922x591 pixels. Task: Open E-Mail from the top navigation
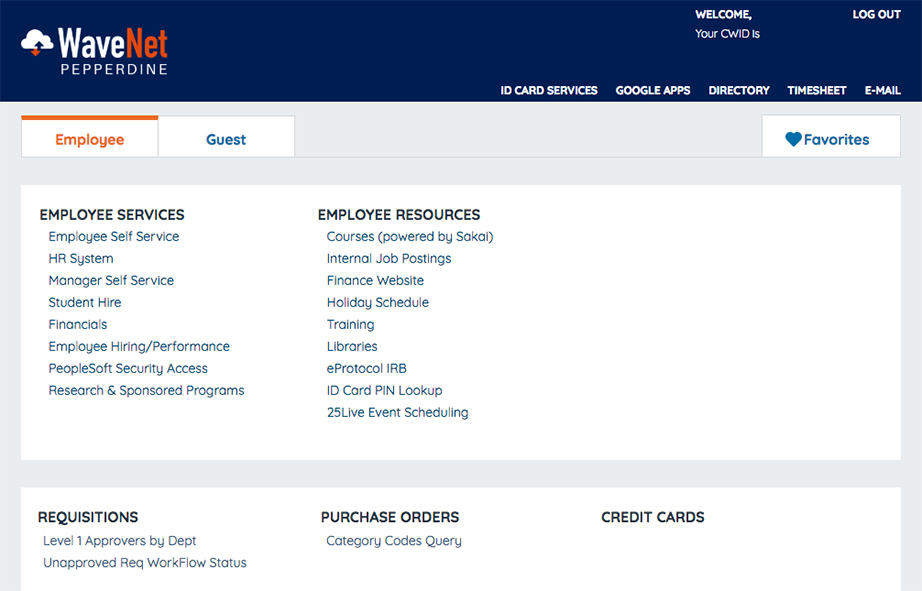tap(882, 90)
